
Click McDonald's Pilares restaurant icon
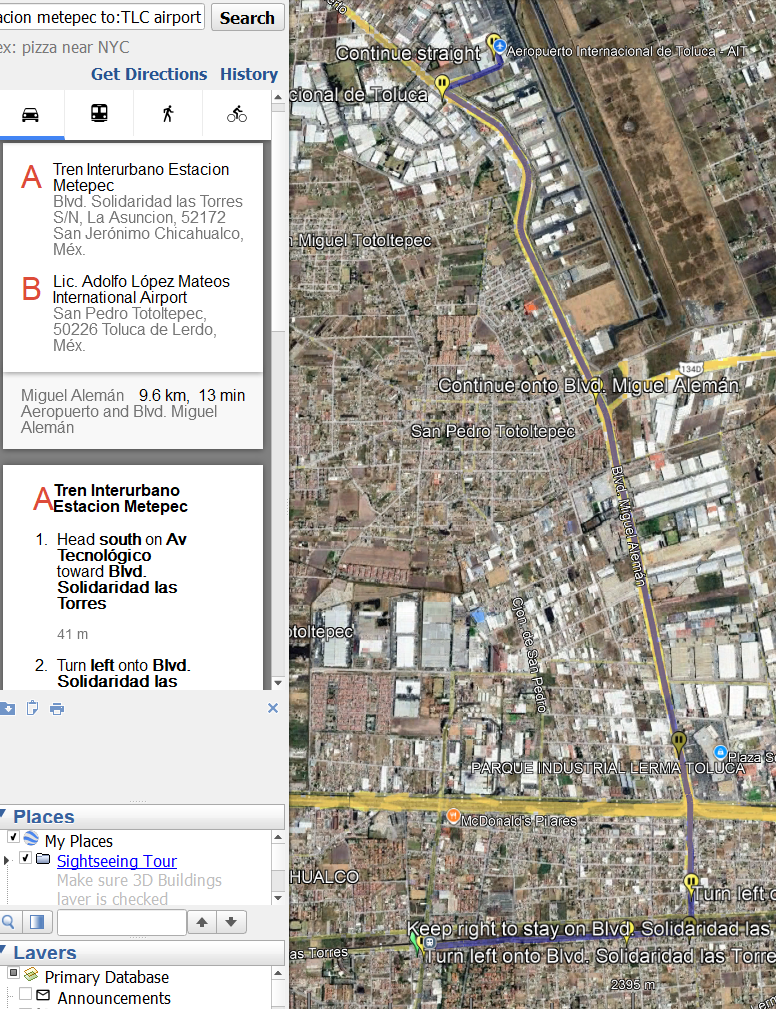(x=453, y=816)
